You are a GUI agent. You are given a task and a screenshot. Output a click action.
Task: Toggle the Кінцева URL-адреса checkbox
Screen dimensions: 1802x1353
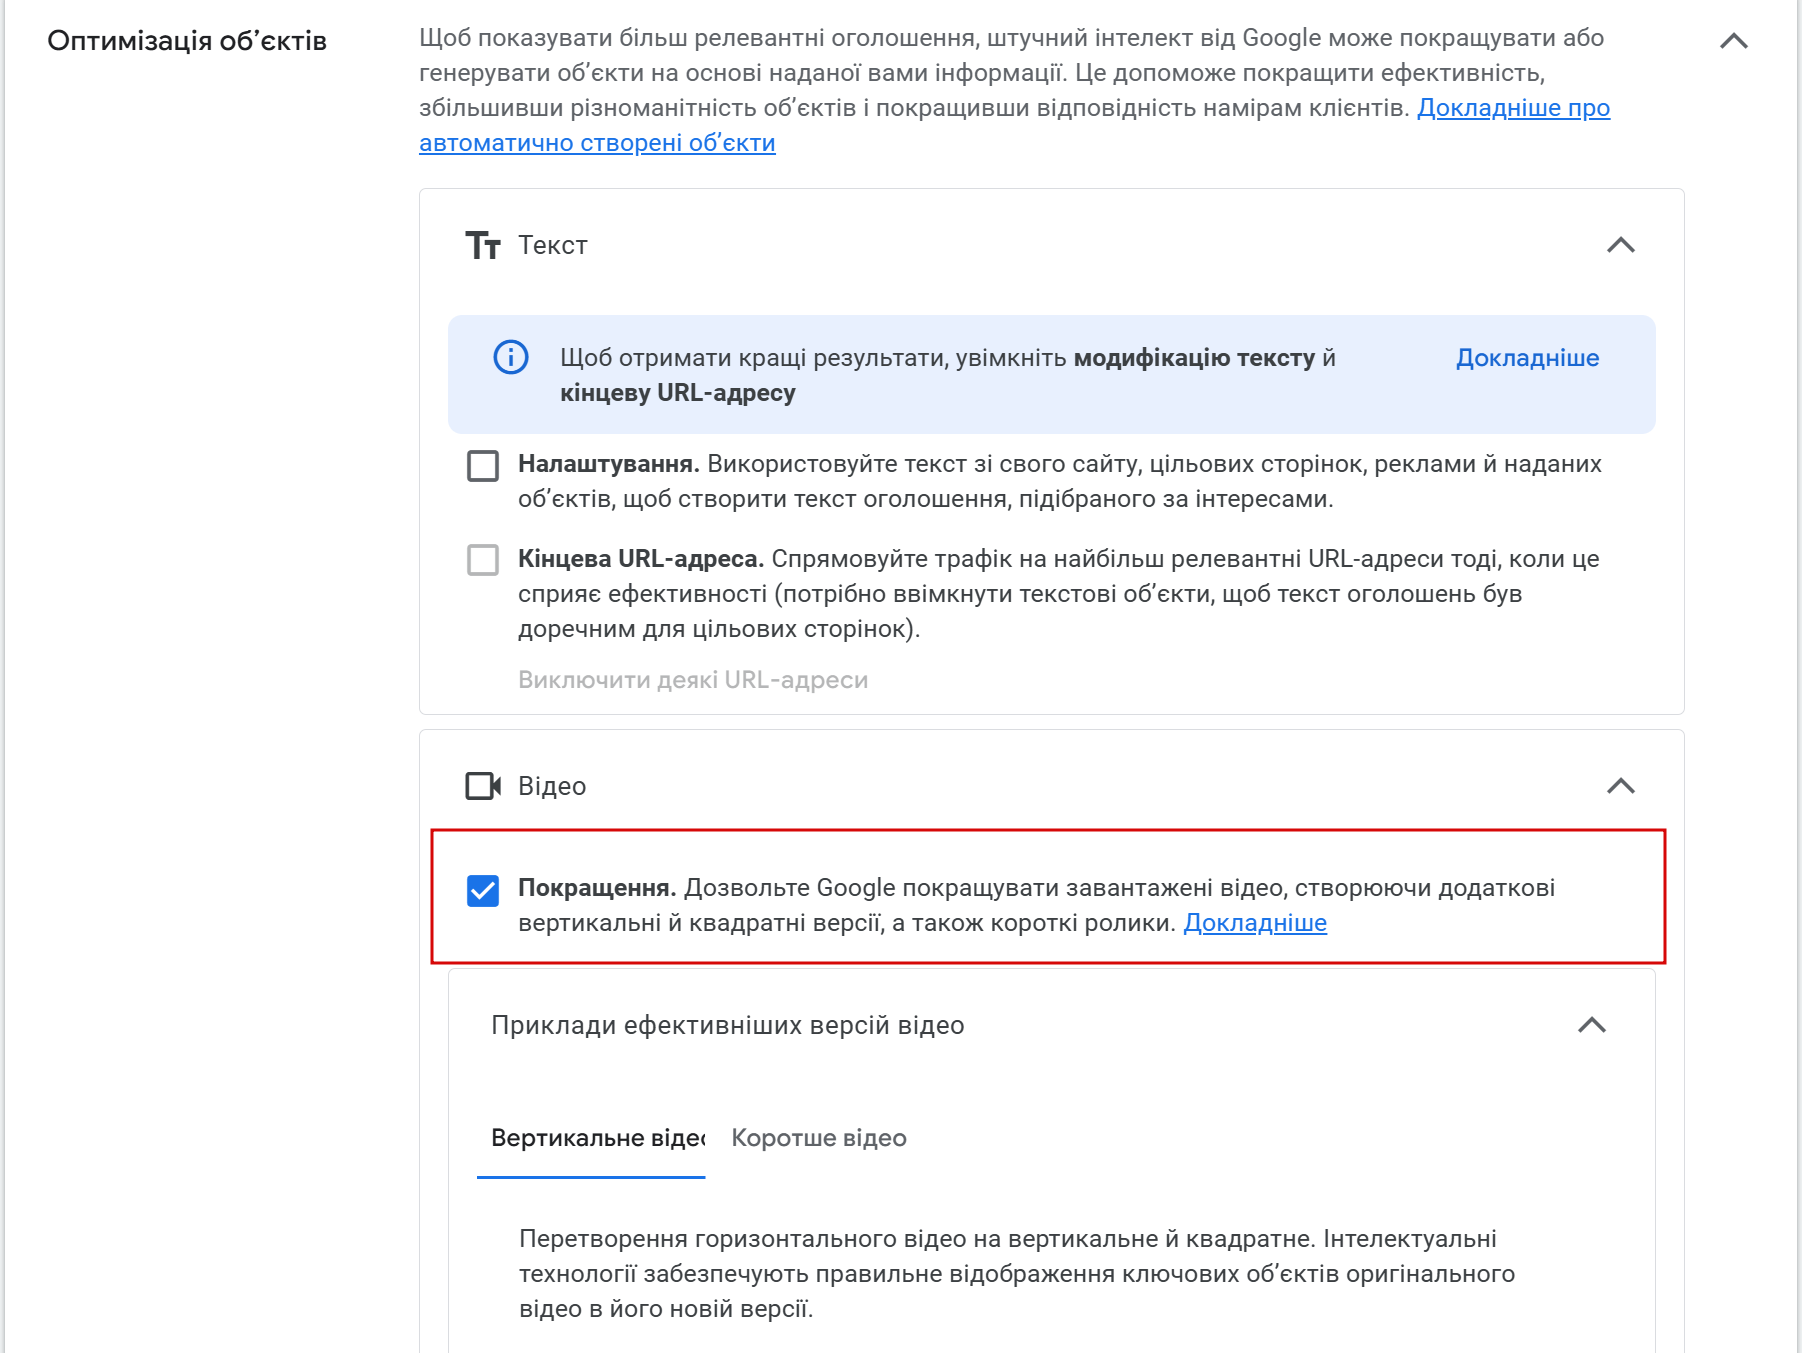click(483, 560)
